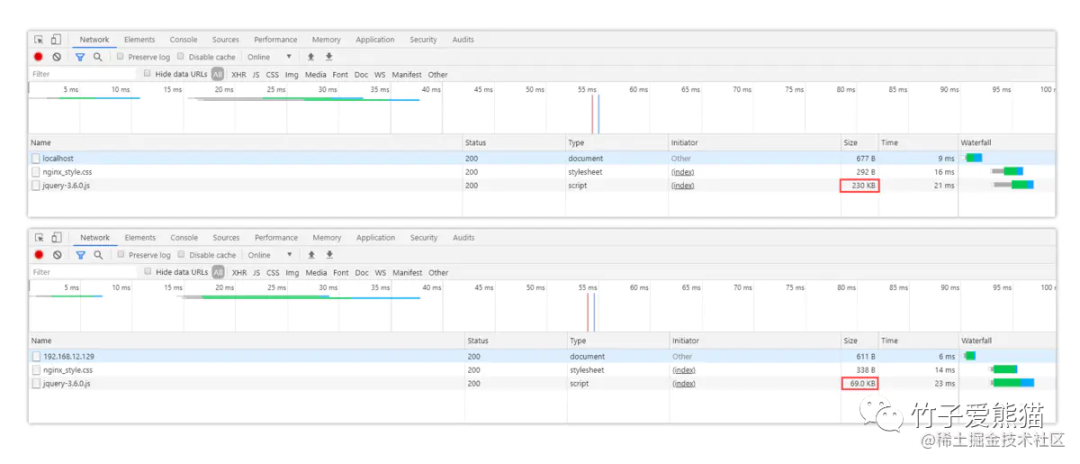The image size is (1080, 464).
Task: Open the Memory tab in the localhost panel
Action: [x=326, y=40]
